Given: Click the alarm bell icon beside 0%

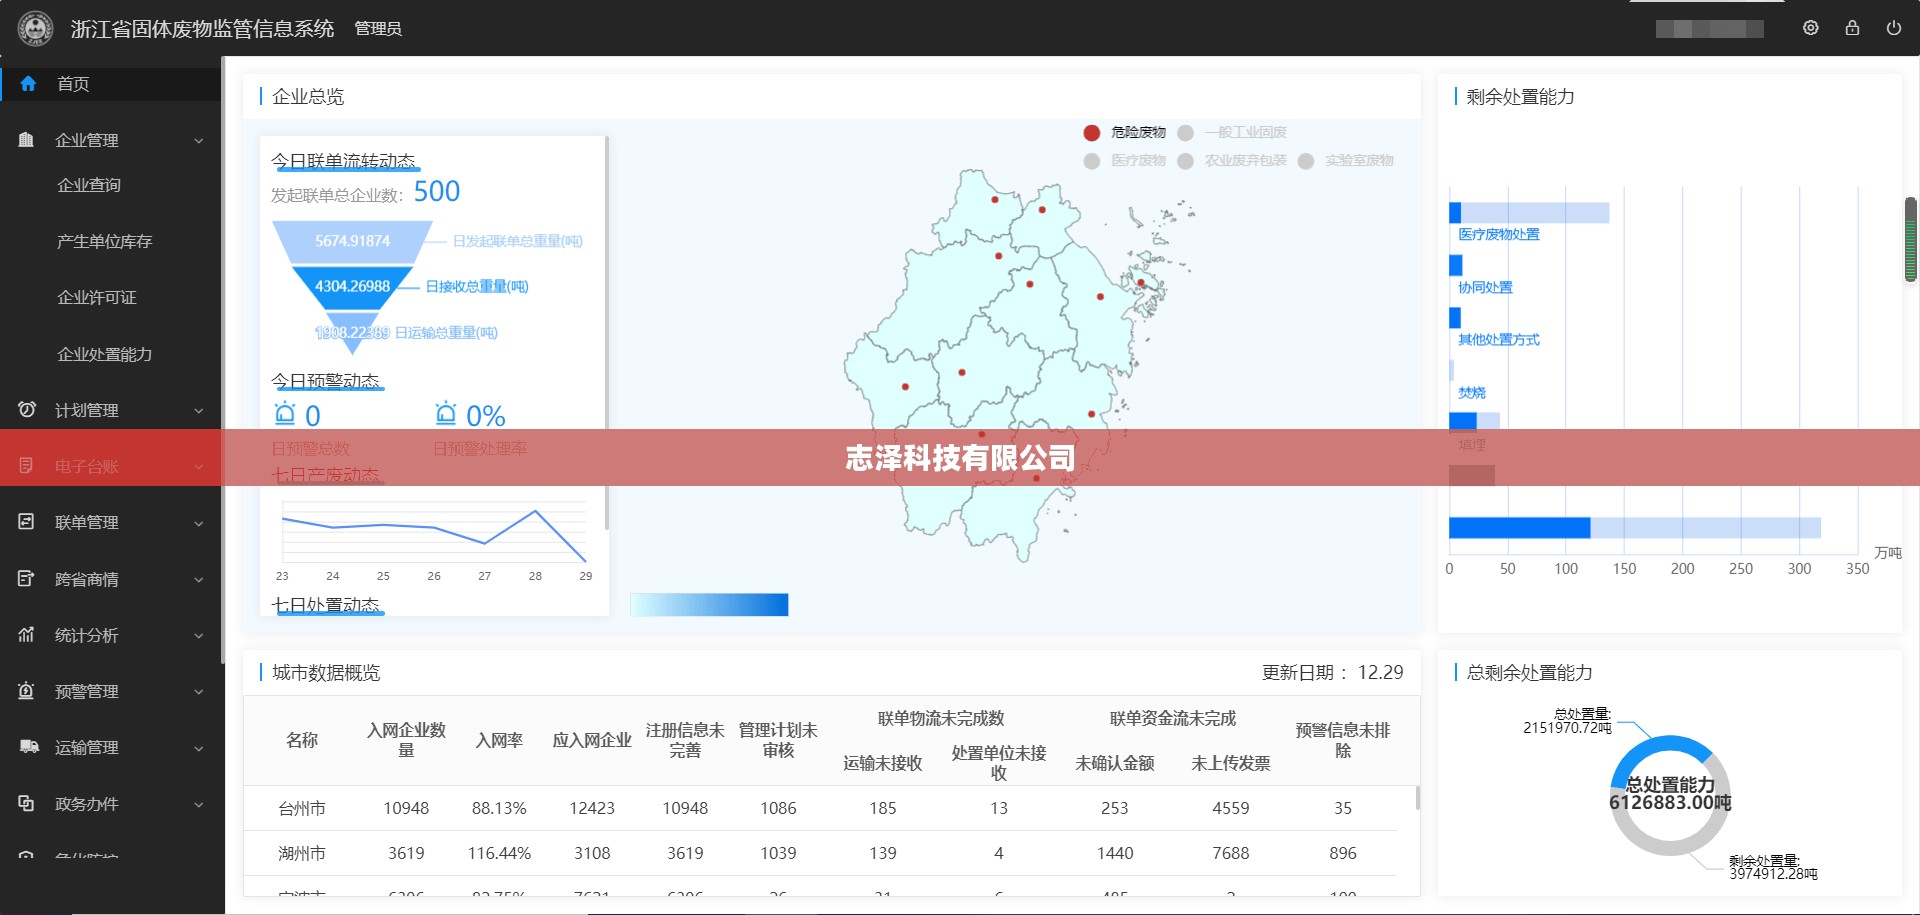Looking at the screenshot, I should (x=445, y=413).
